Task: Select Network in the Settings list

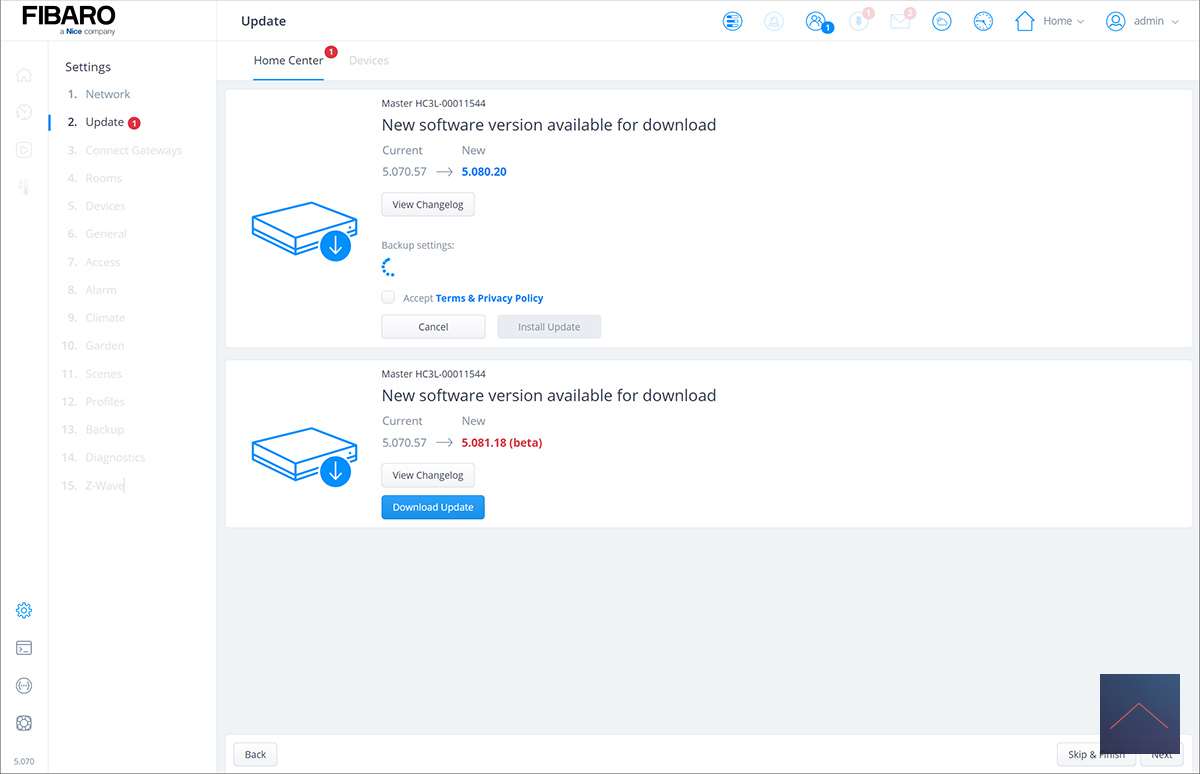Action: (x=108, y=94)
